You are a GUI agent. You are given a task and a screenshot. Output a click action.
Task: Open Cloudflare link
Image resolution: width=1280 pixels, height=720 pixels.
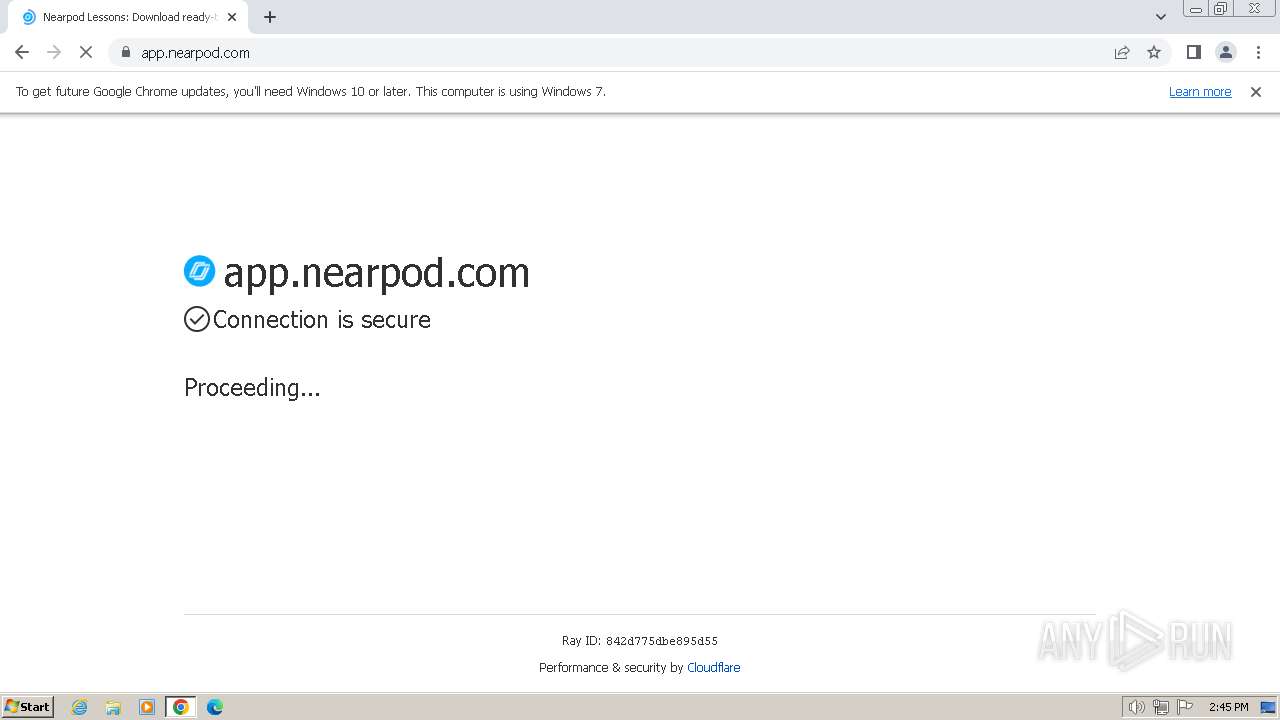pyautogui.click(x=714, y=667)
